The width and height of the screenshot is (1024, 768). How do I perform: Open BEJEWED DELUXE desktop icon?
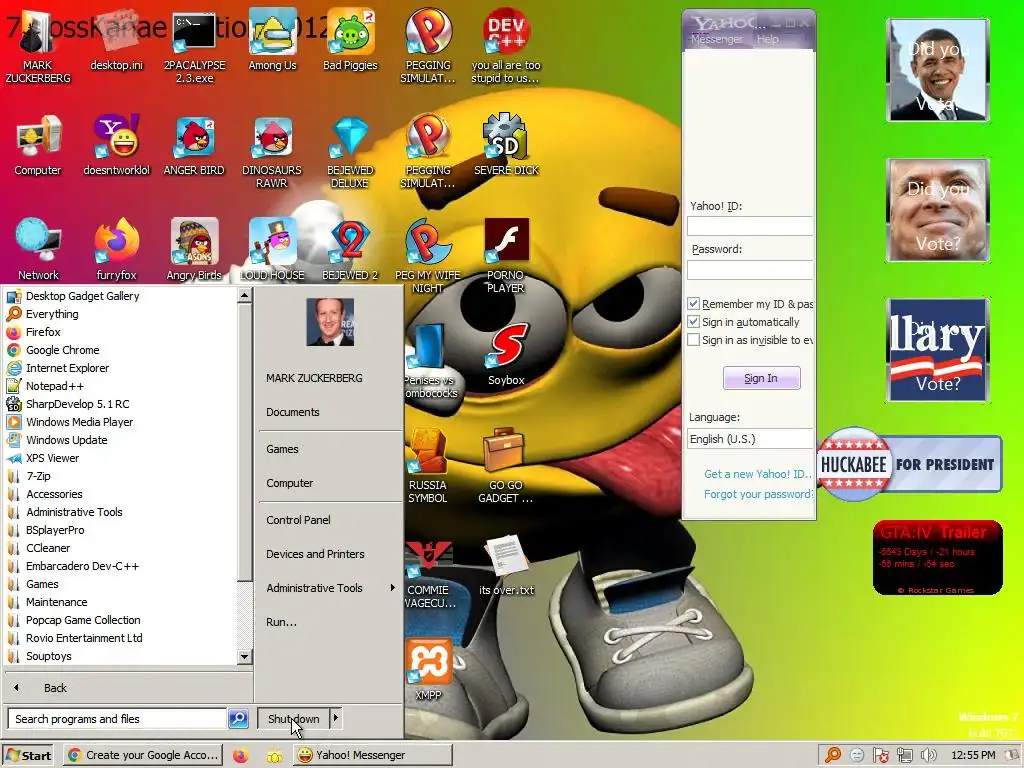350,152
